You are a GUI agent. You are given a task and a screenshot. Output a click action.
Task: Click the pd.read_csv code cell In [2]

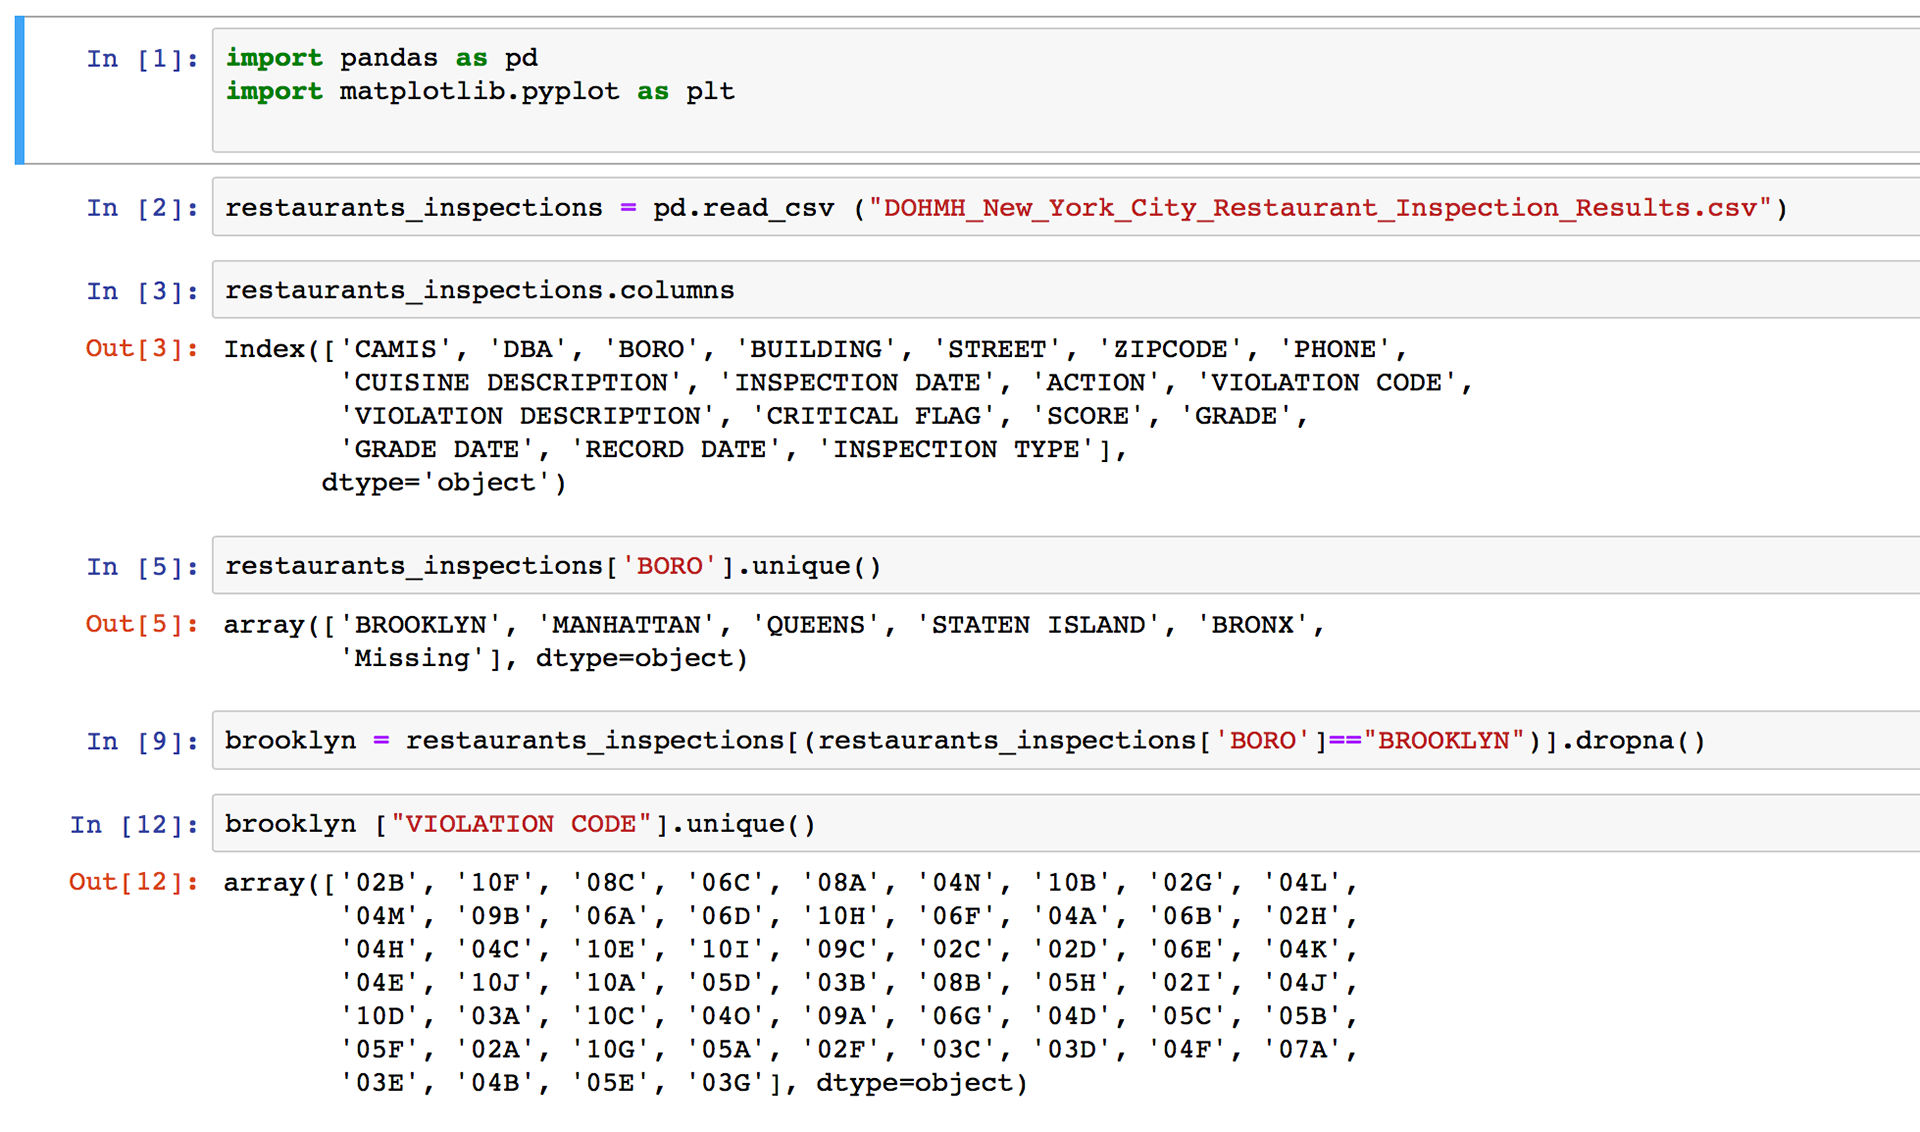pos(1066,207)
